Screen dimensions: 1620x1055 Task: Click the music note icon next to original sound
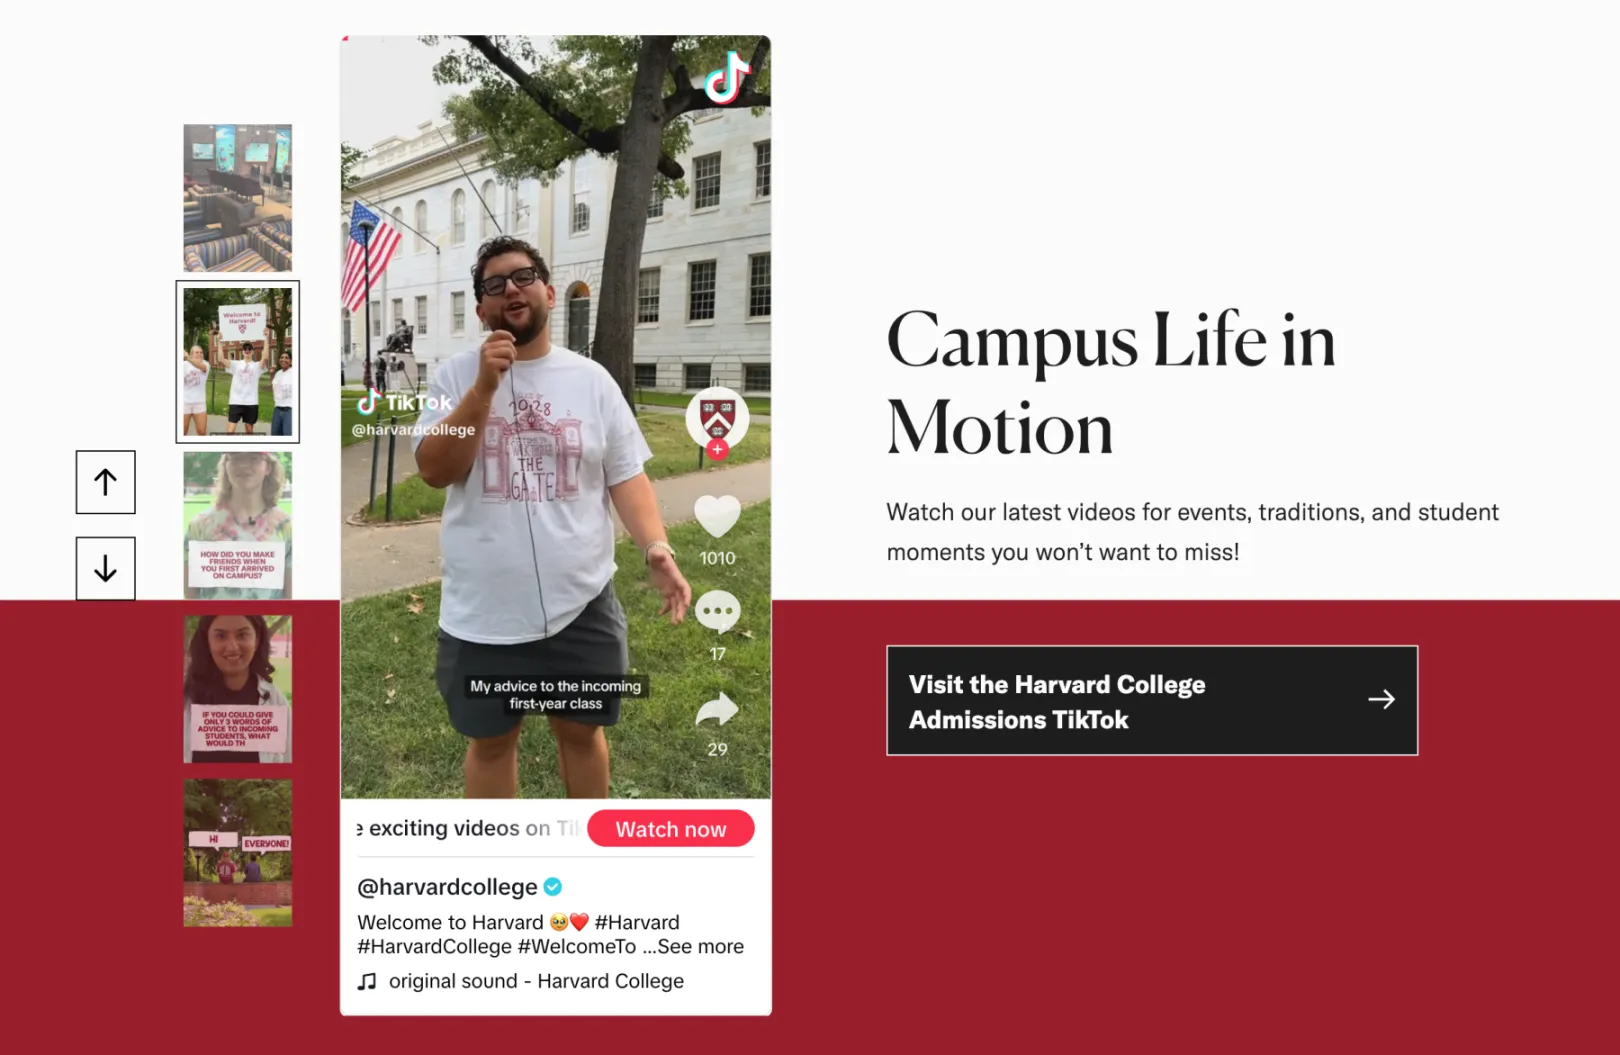pos(366,981)
